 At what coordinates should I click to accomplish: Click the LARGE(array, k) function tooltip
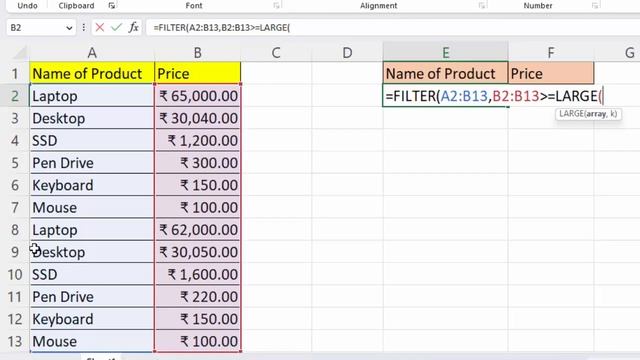pyautogui.click(x=588, y=114)
